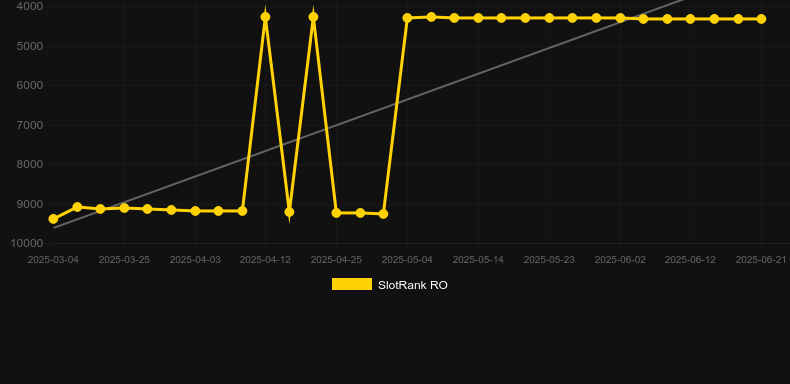Select the first data point at 2025-03-04
The height and width of the screenshot is (384, 790).
click(x=53, y=219)
